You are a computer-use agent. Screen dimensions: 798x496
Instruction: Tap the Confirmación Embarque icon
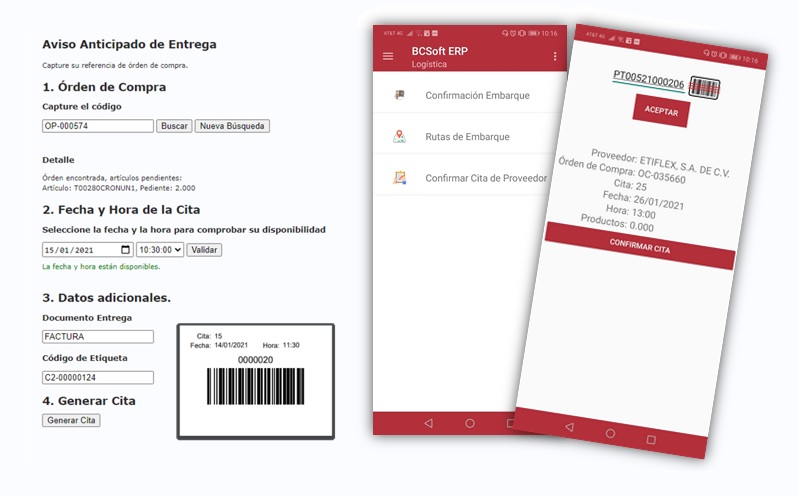[400, 96]
